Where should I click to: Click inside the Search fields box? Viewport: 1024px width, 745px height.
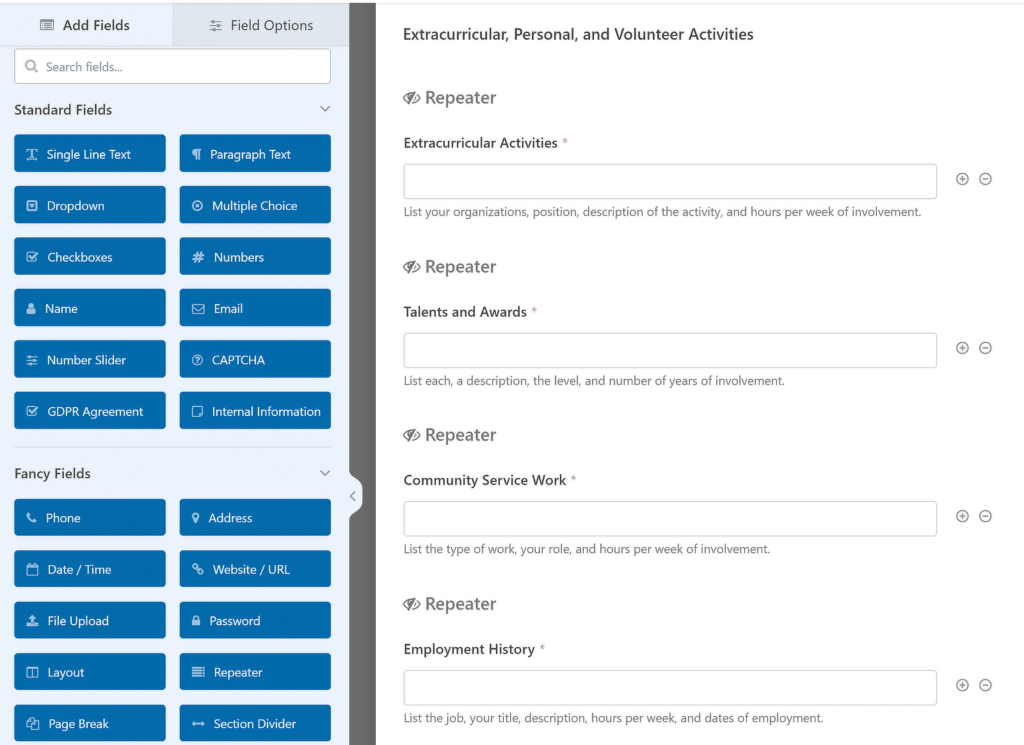coord(171,65)
